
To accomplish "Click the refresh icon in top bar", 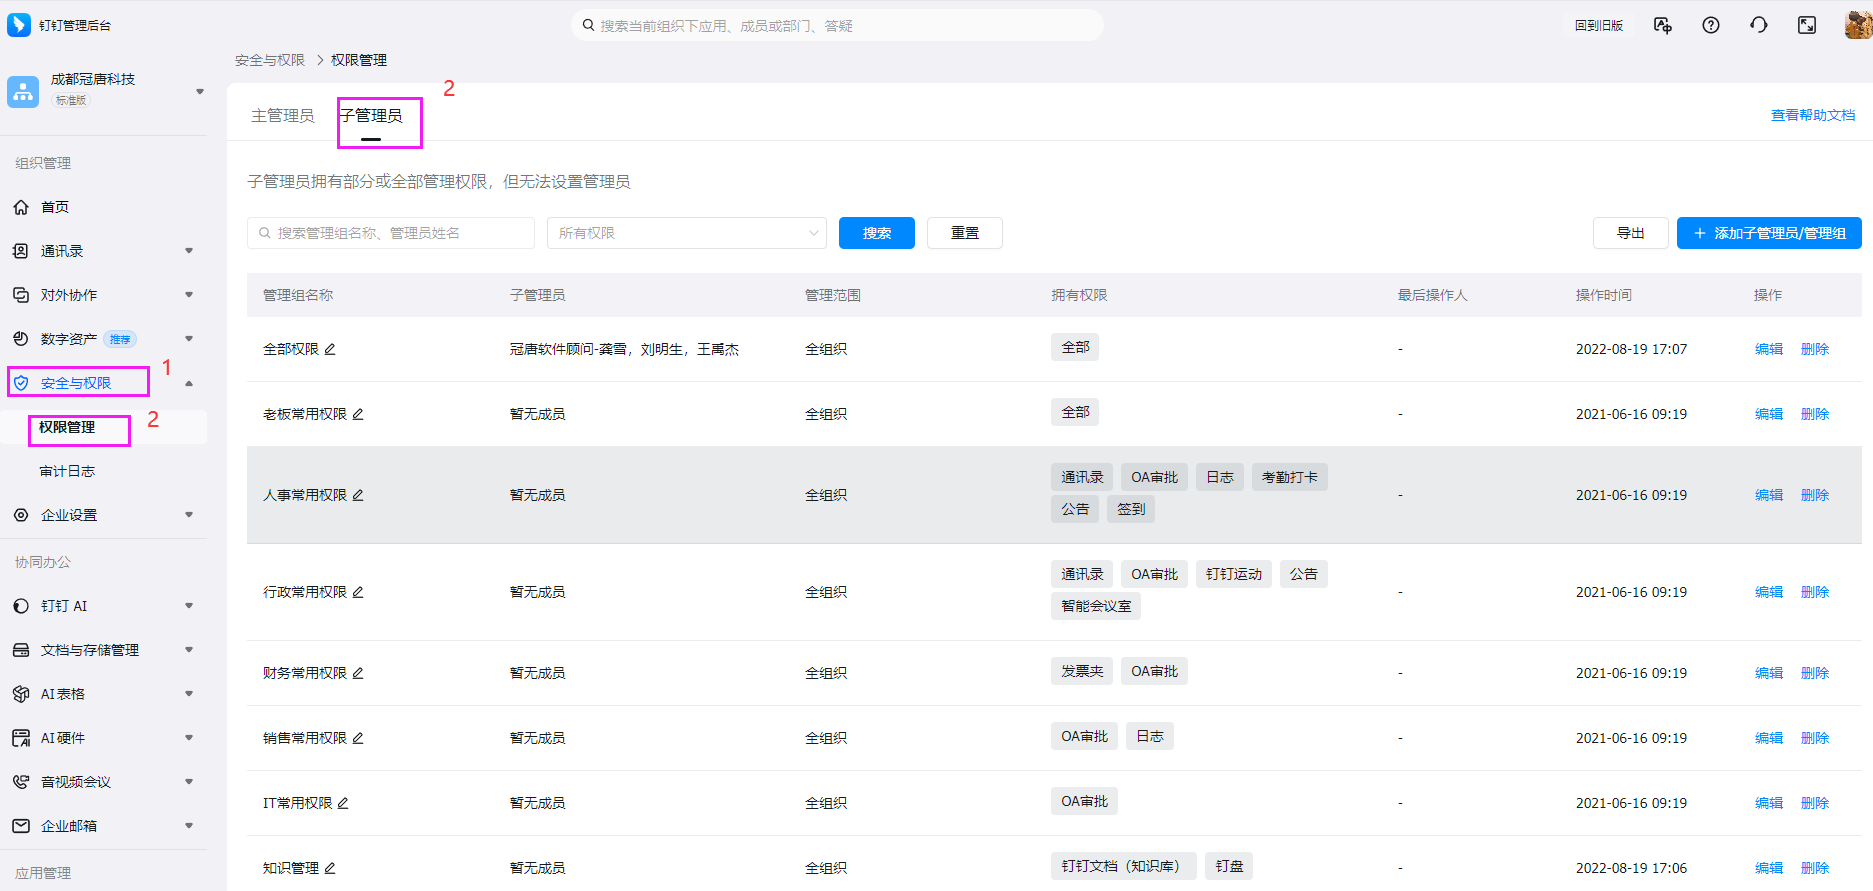I will 1759,25.
